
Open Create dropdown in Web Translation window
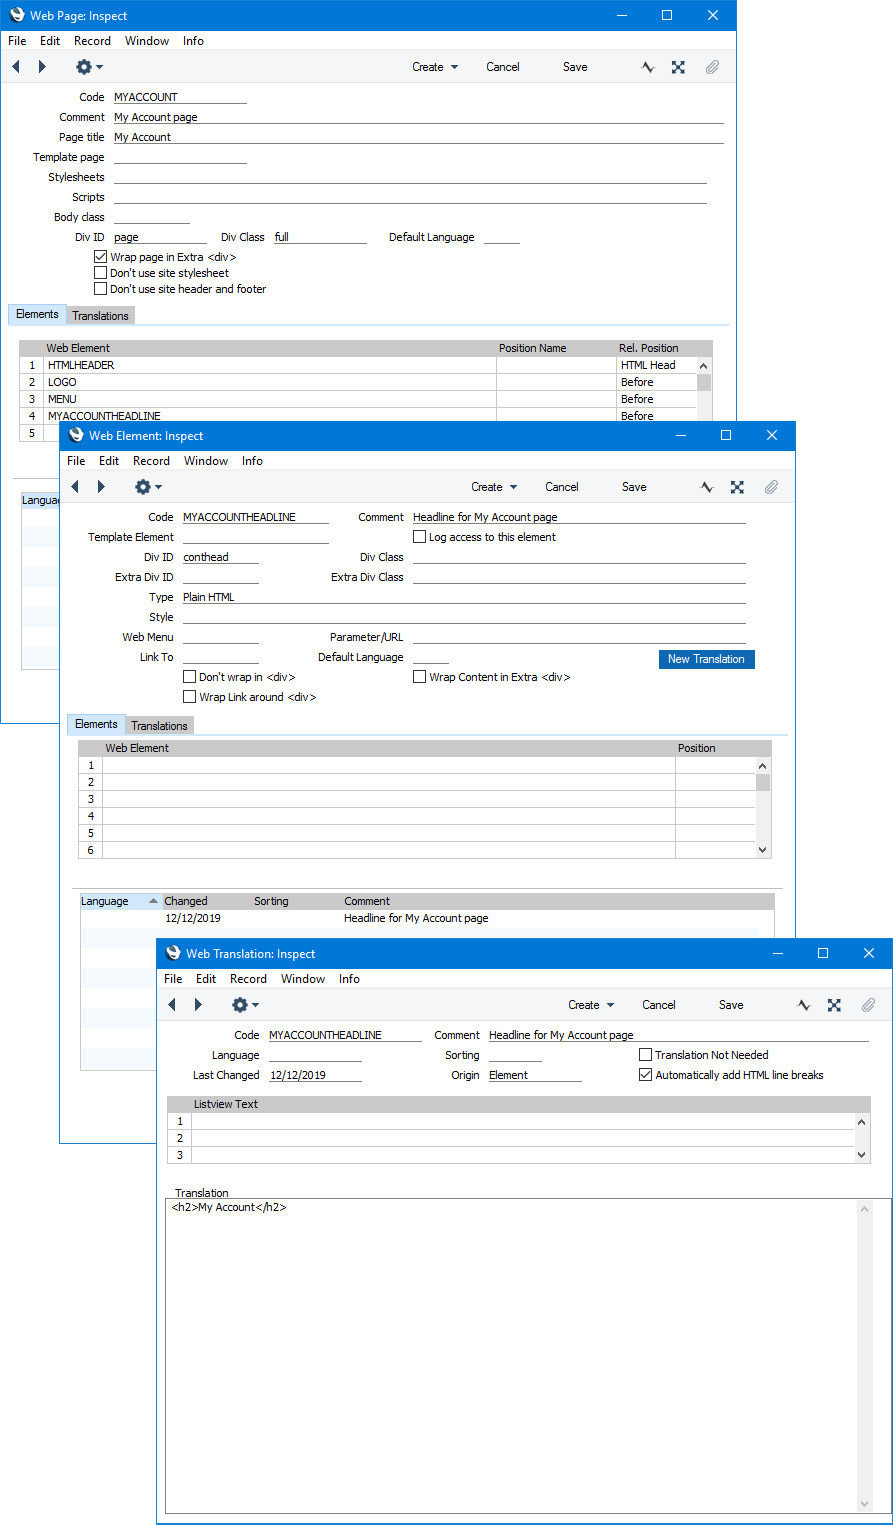(591, 1005)
